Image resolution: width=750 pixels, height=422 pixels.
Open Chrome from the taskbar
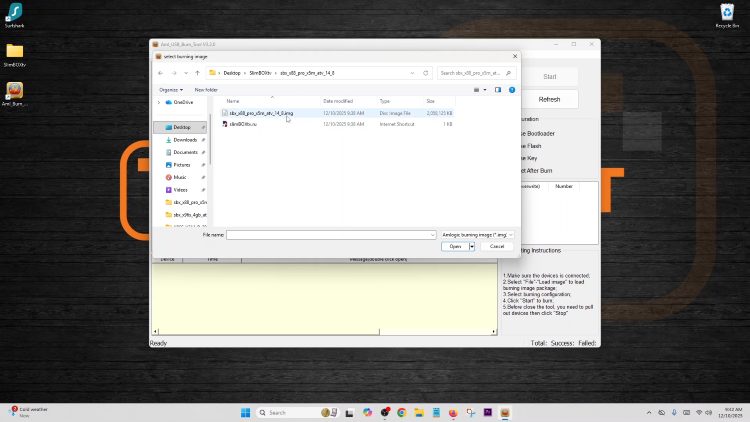402,412
